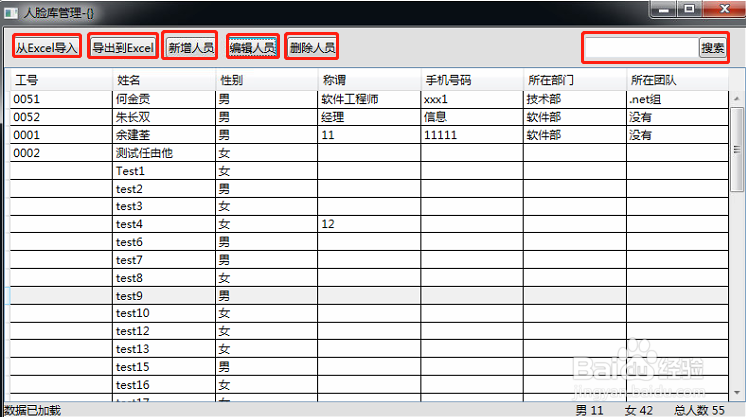
Task: Click the 技术部 department cell
Action: point(575,99)
